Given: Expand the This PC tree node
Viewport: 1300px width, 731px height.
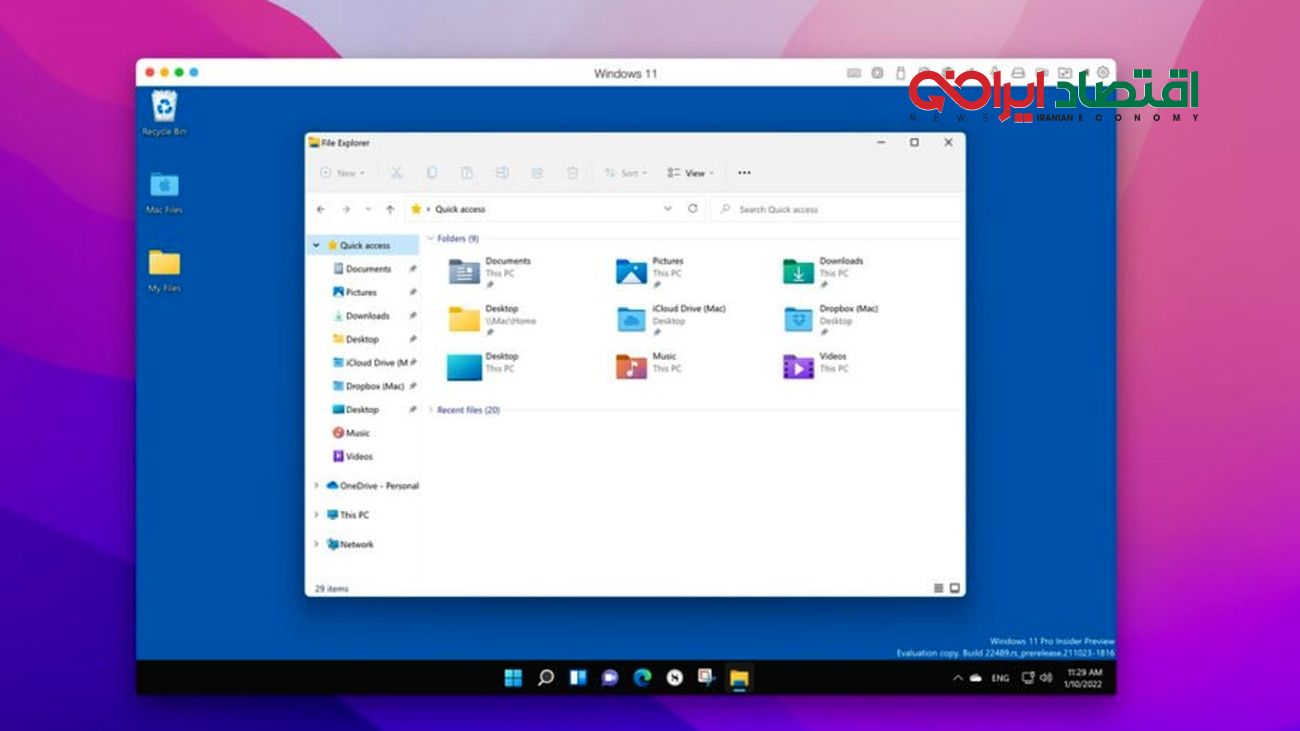Looking at the screenshot, I should (317, 515).
